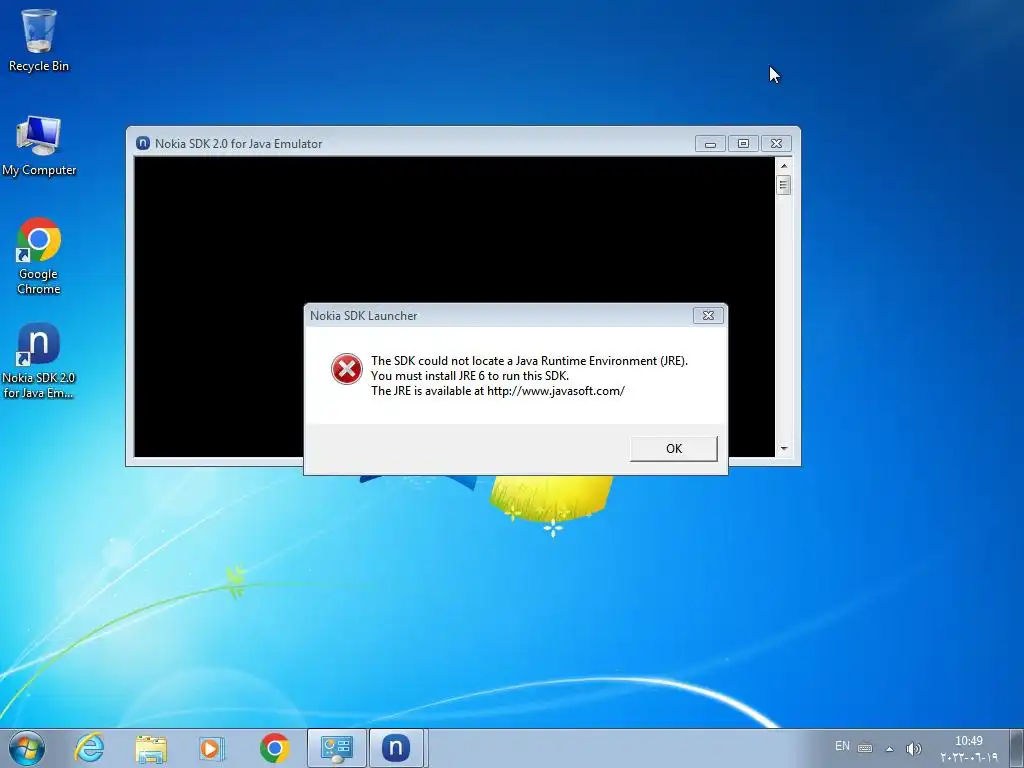1024x768 pixels.
Task: Show hidden system tray icons
Action: [x=889, y=749]
